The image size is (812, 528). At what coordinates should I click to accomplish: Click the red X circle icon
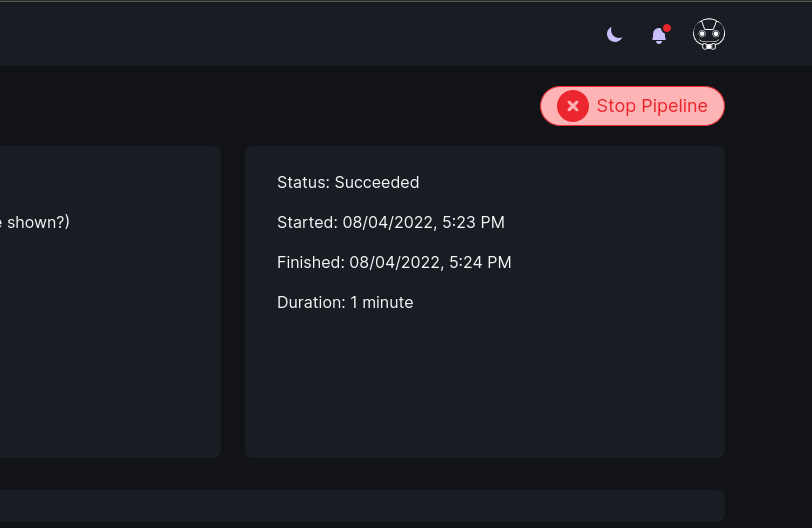pyautogui.click(x=573, y=106)
